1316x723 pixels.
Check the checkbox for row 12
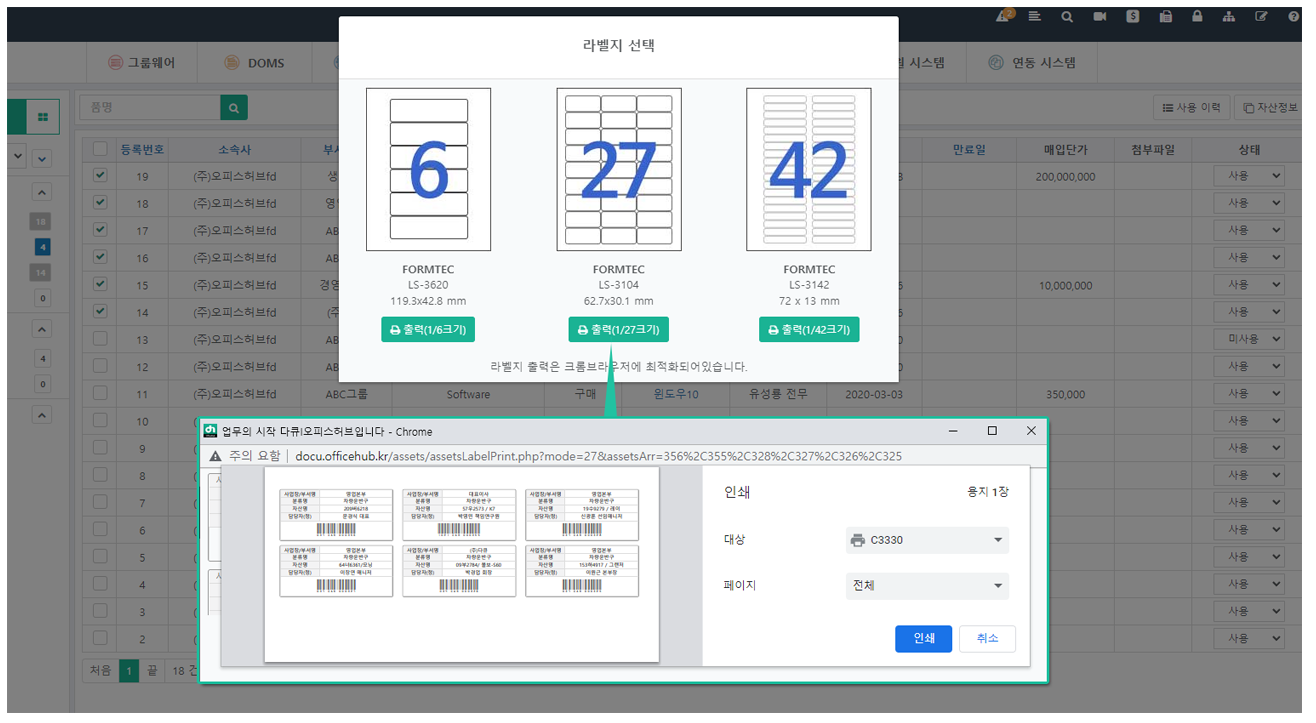100,366
